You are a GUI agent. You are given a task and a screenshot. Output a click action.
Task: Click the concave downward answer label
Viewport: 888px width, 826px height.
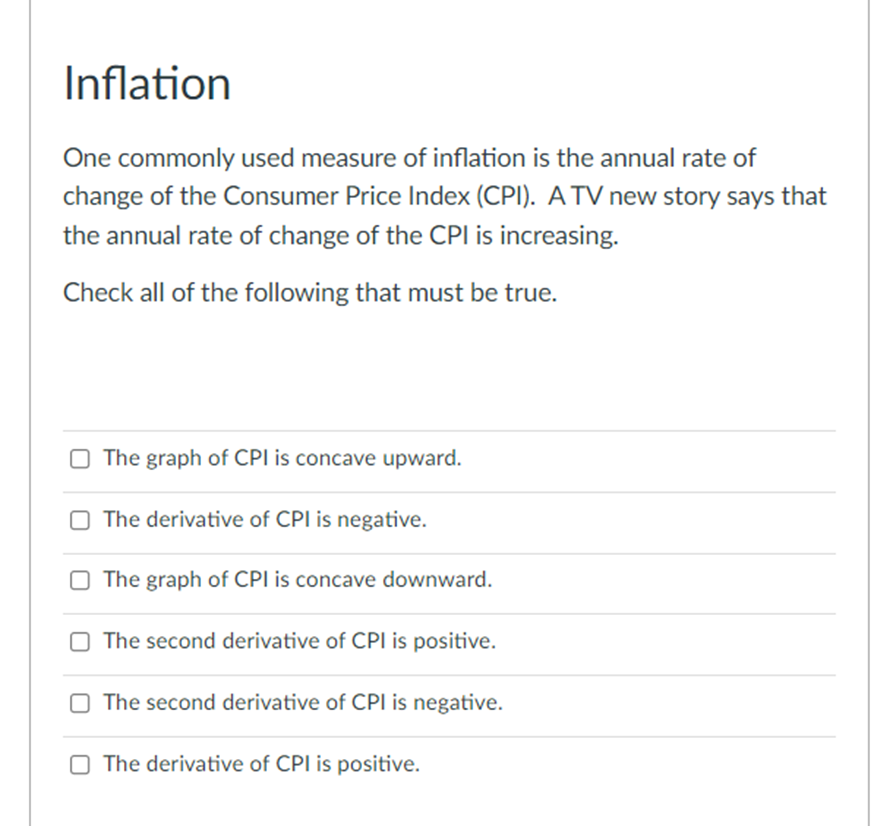298,580
